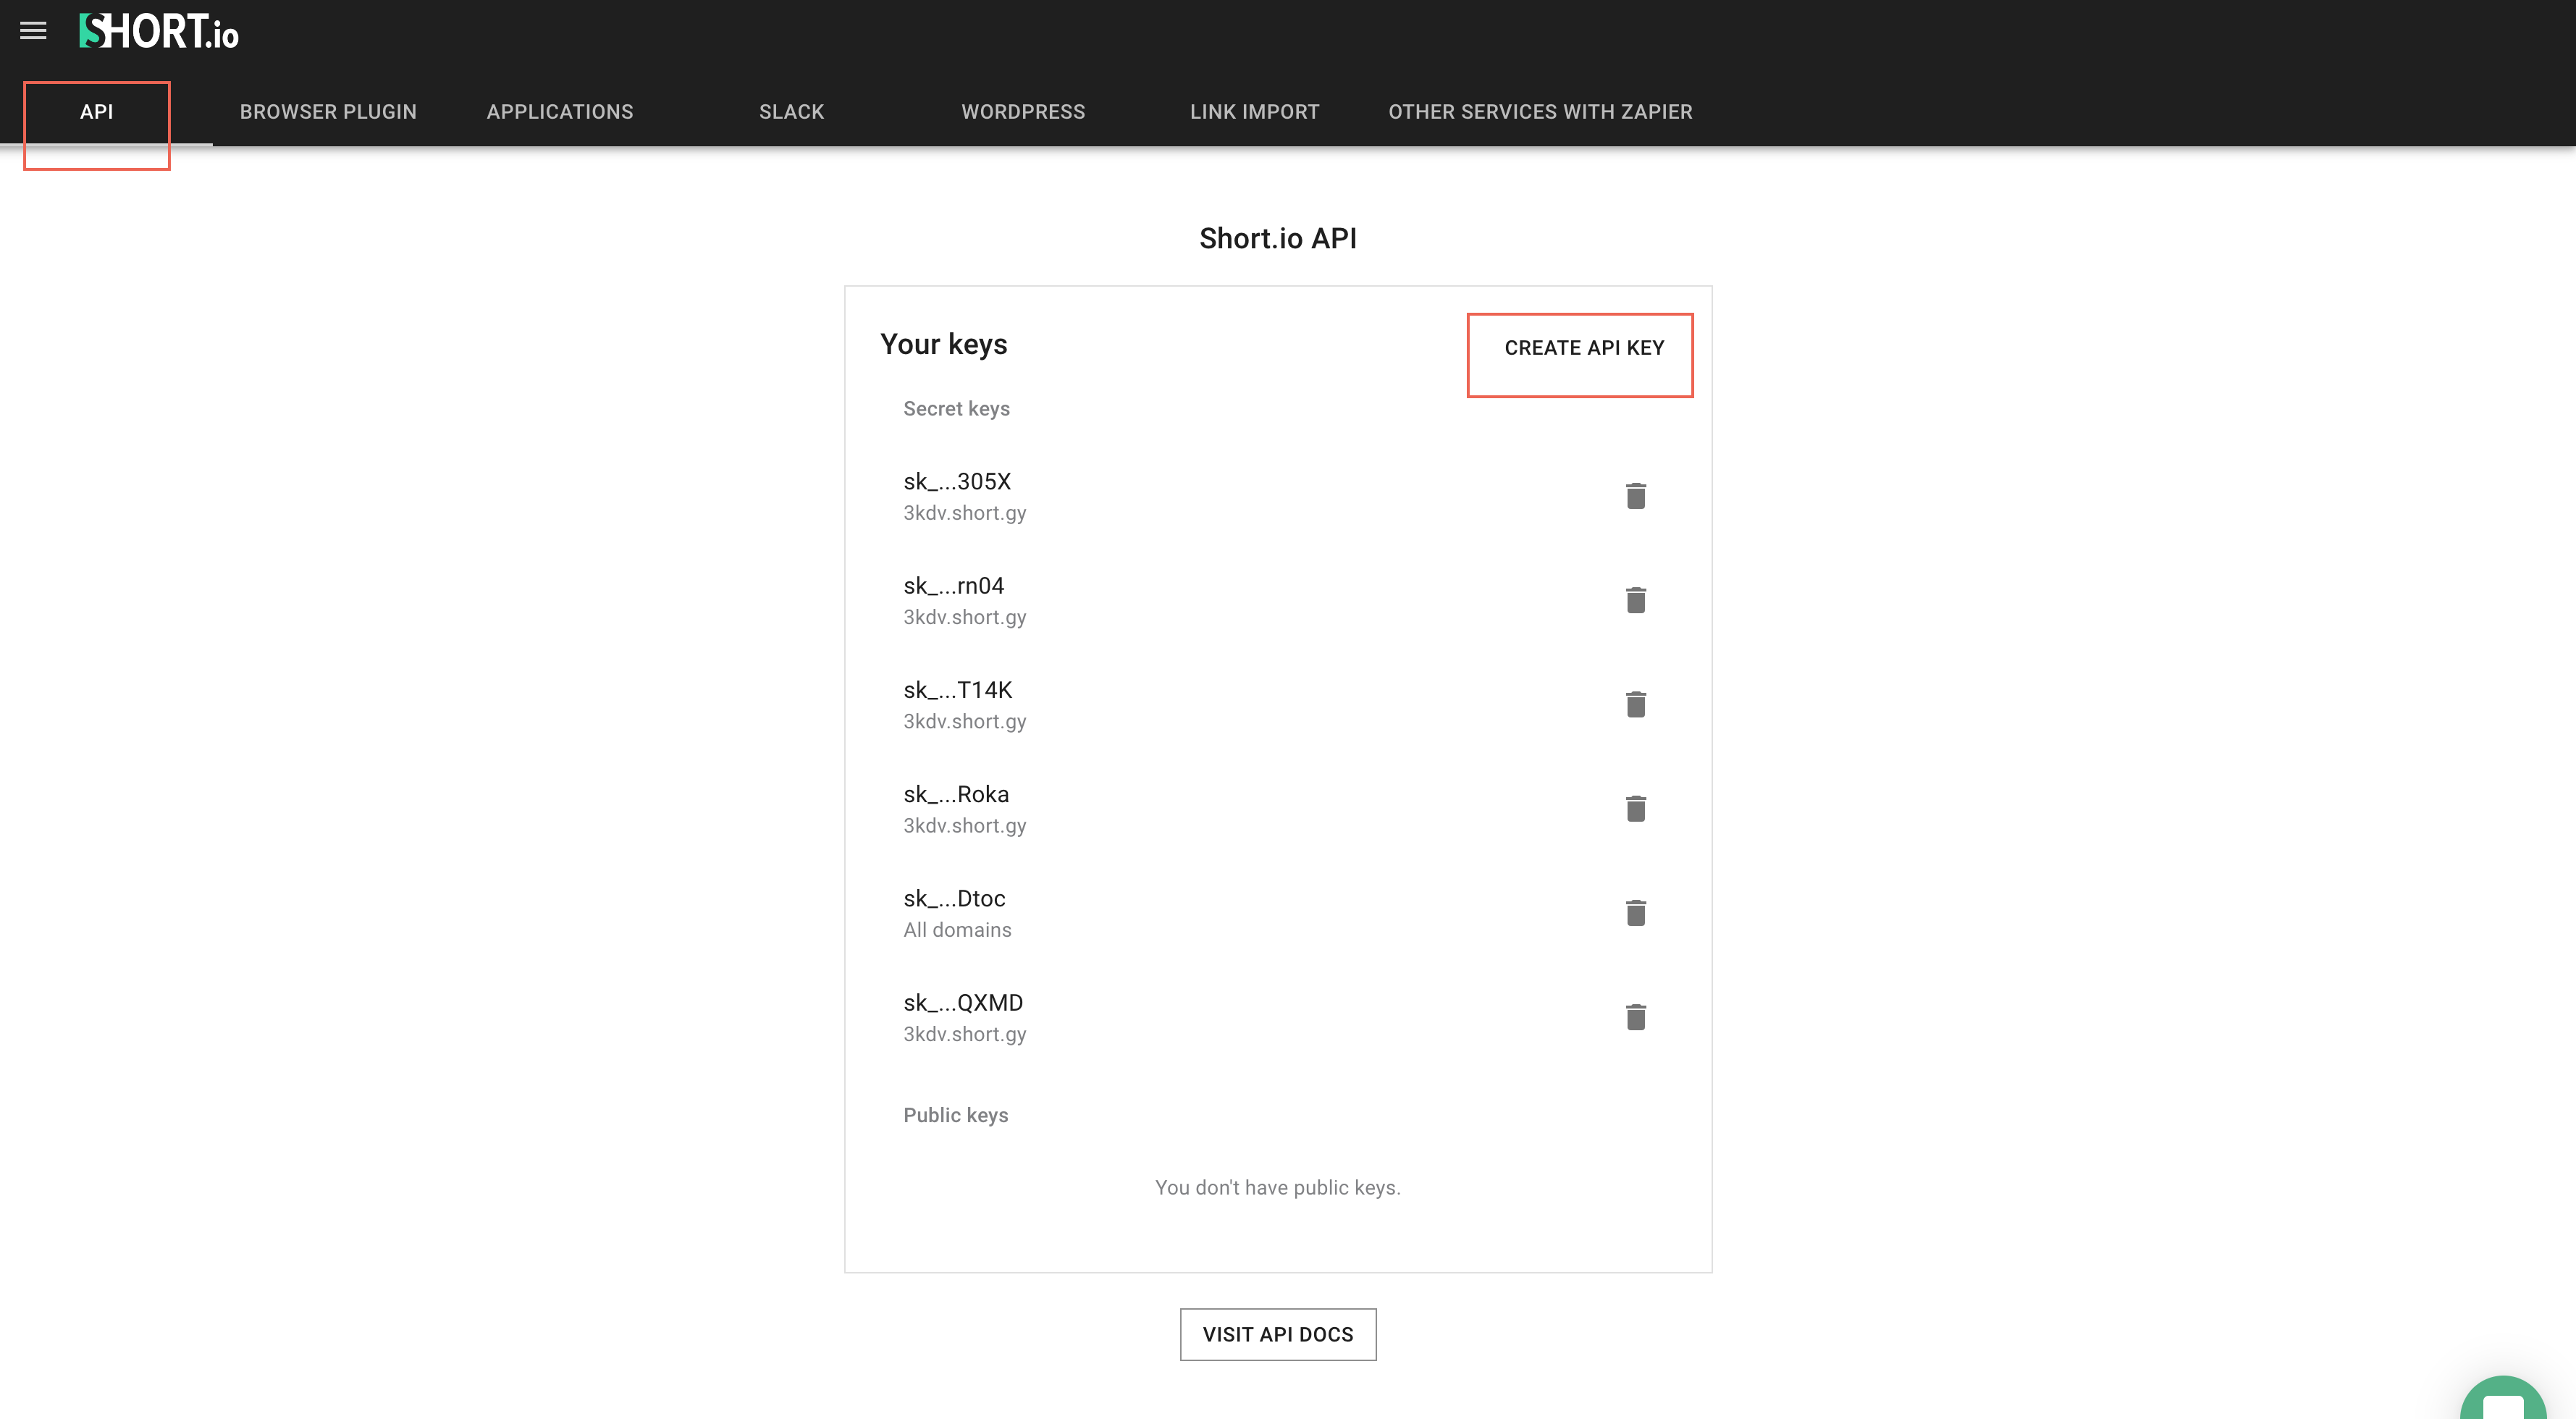Select the sk_...Roka key text
This screenshot has height=1419, width=2576.
pyautogui.click(x=956, y=794)
